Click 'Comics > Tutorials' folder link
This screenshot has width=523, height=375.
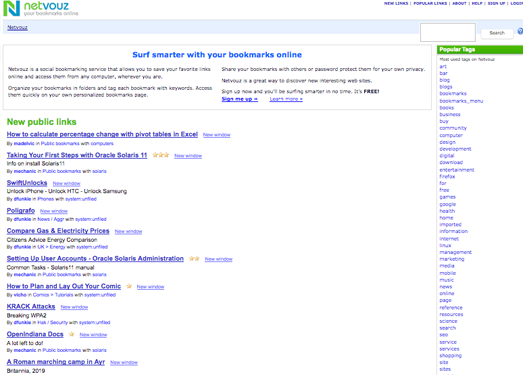[53, 295]
